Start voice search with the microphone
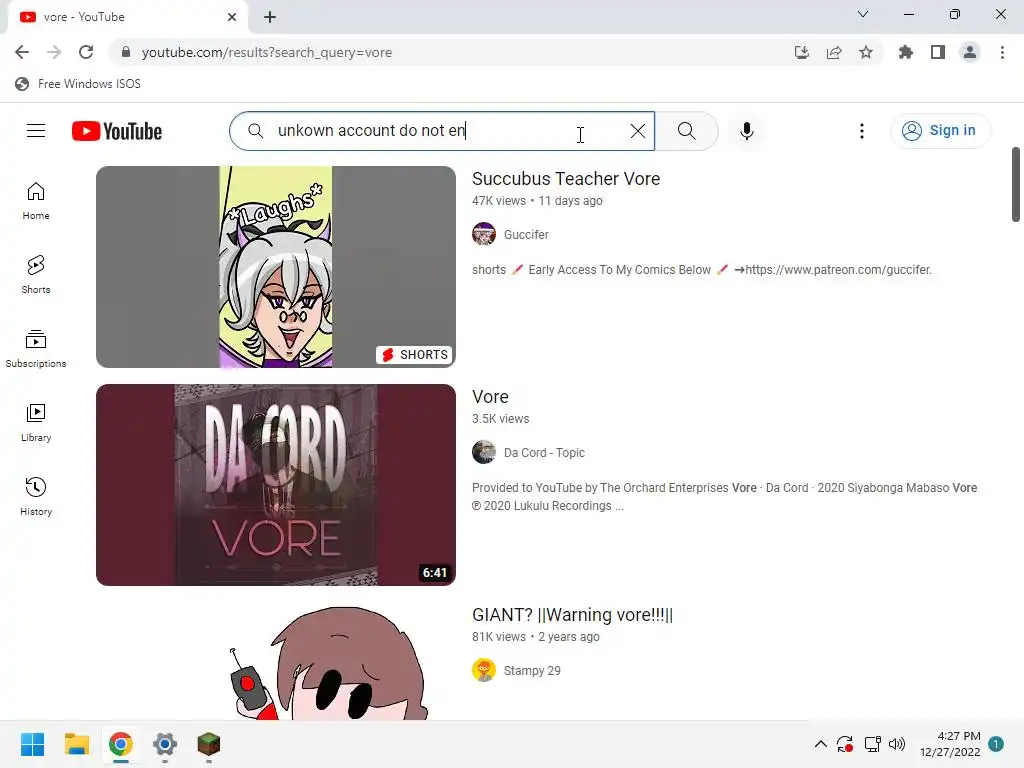The height and width of the screenshot is (768, 1024). (746, 131)
